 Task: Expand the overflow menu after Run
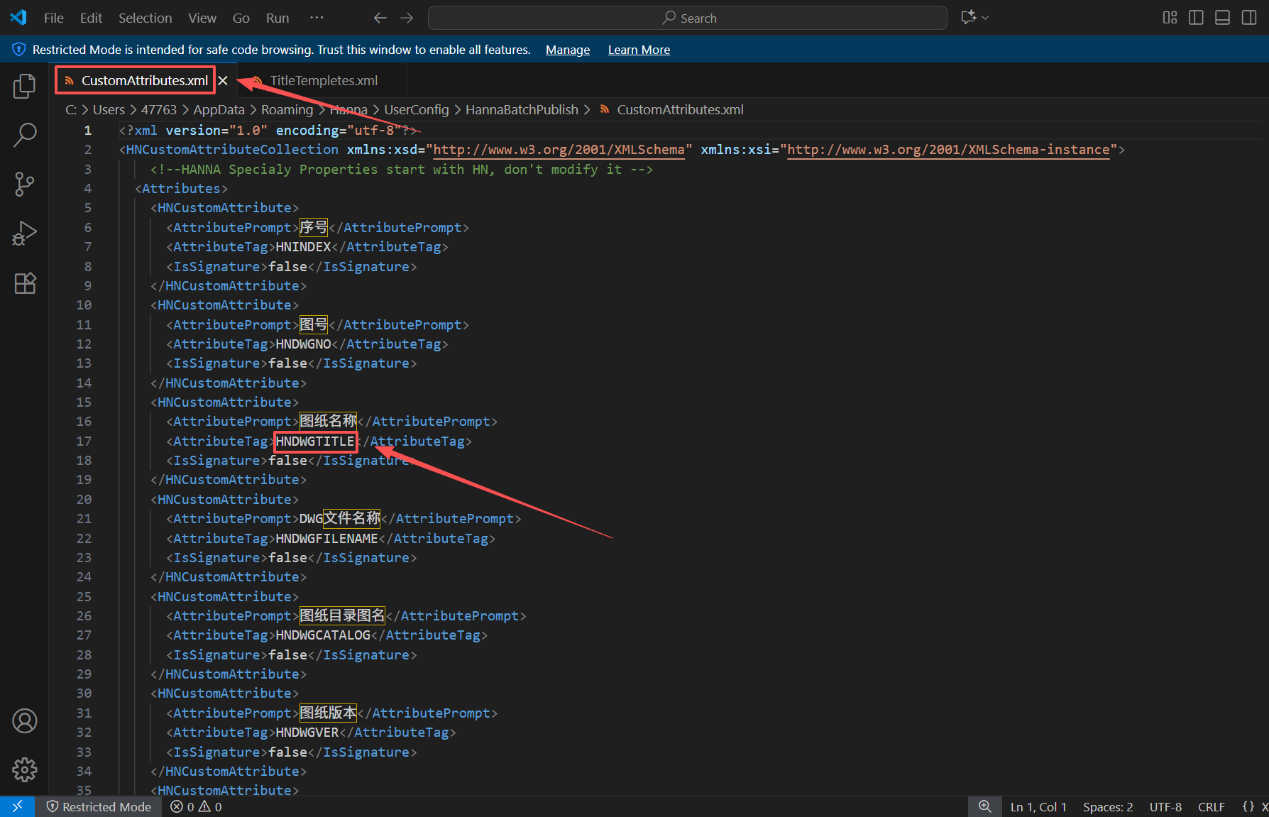click(x=317, y=18)
